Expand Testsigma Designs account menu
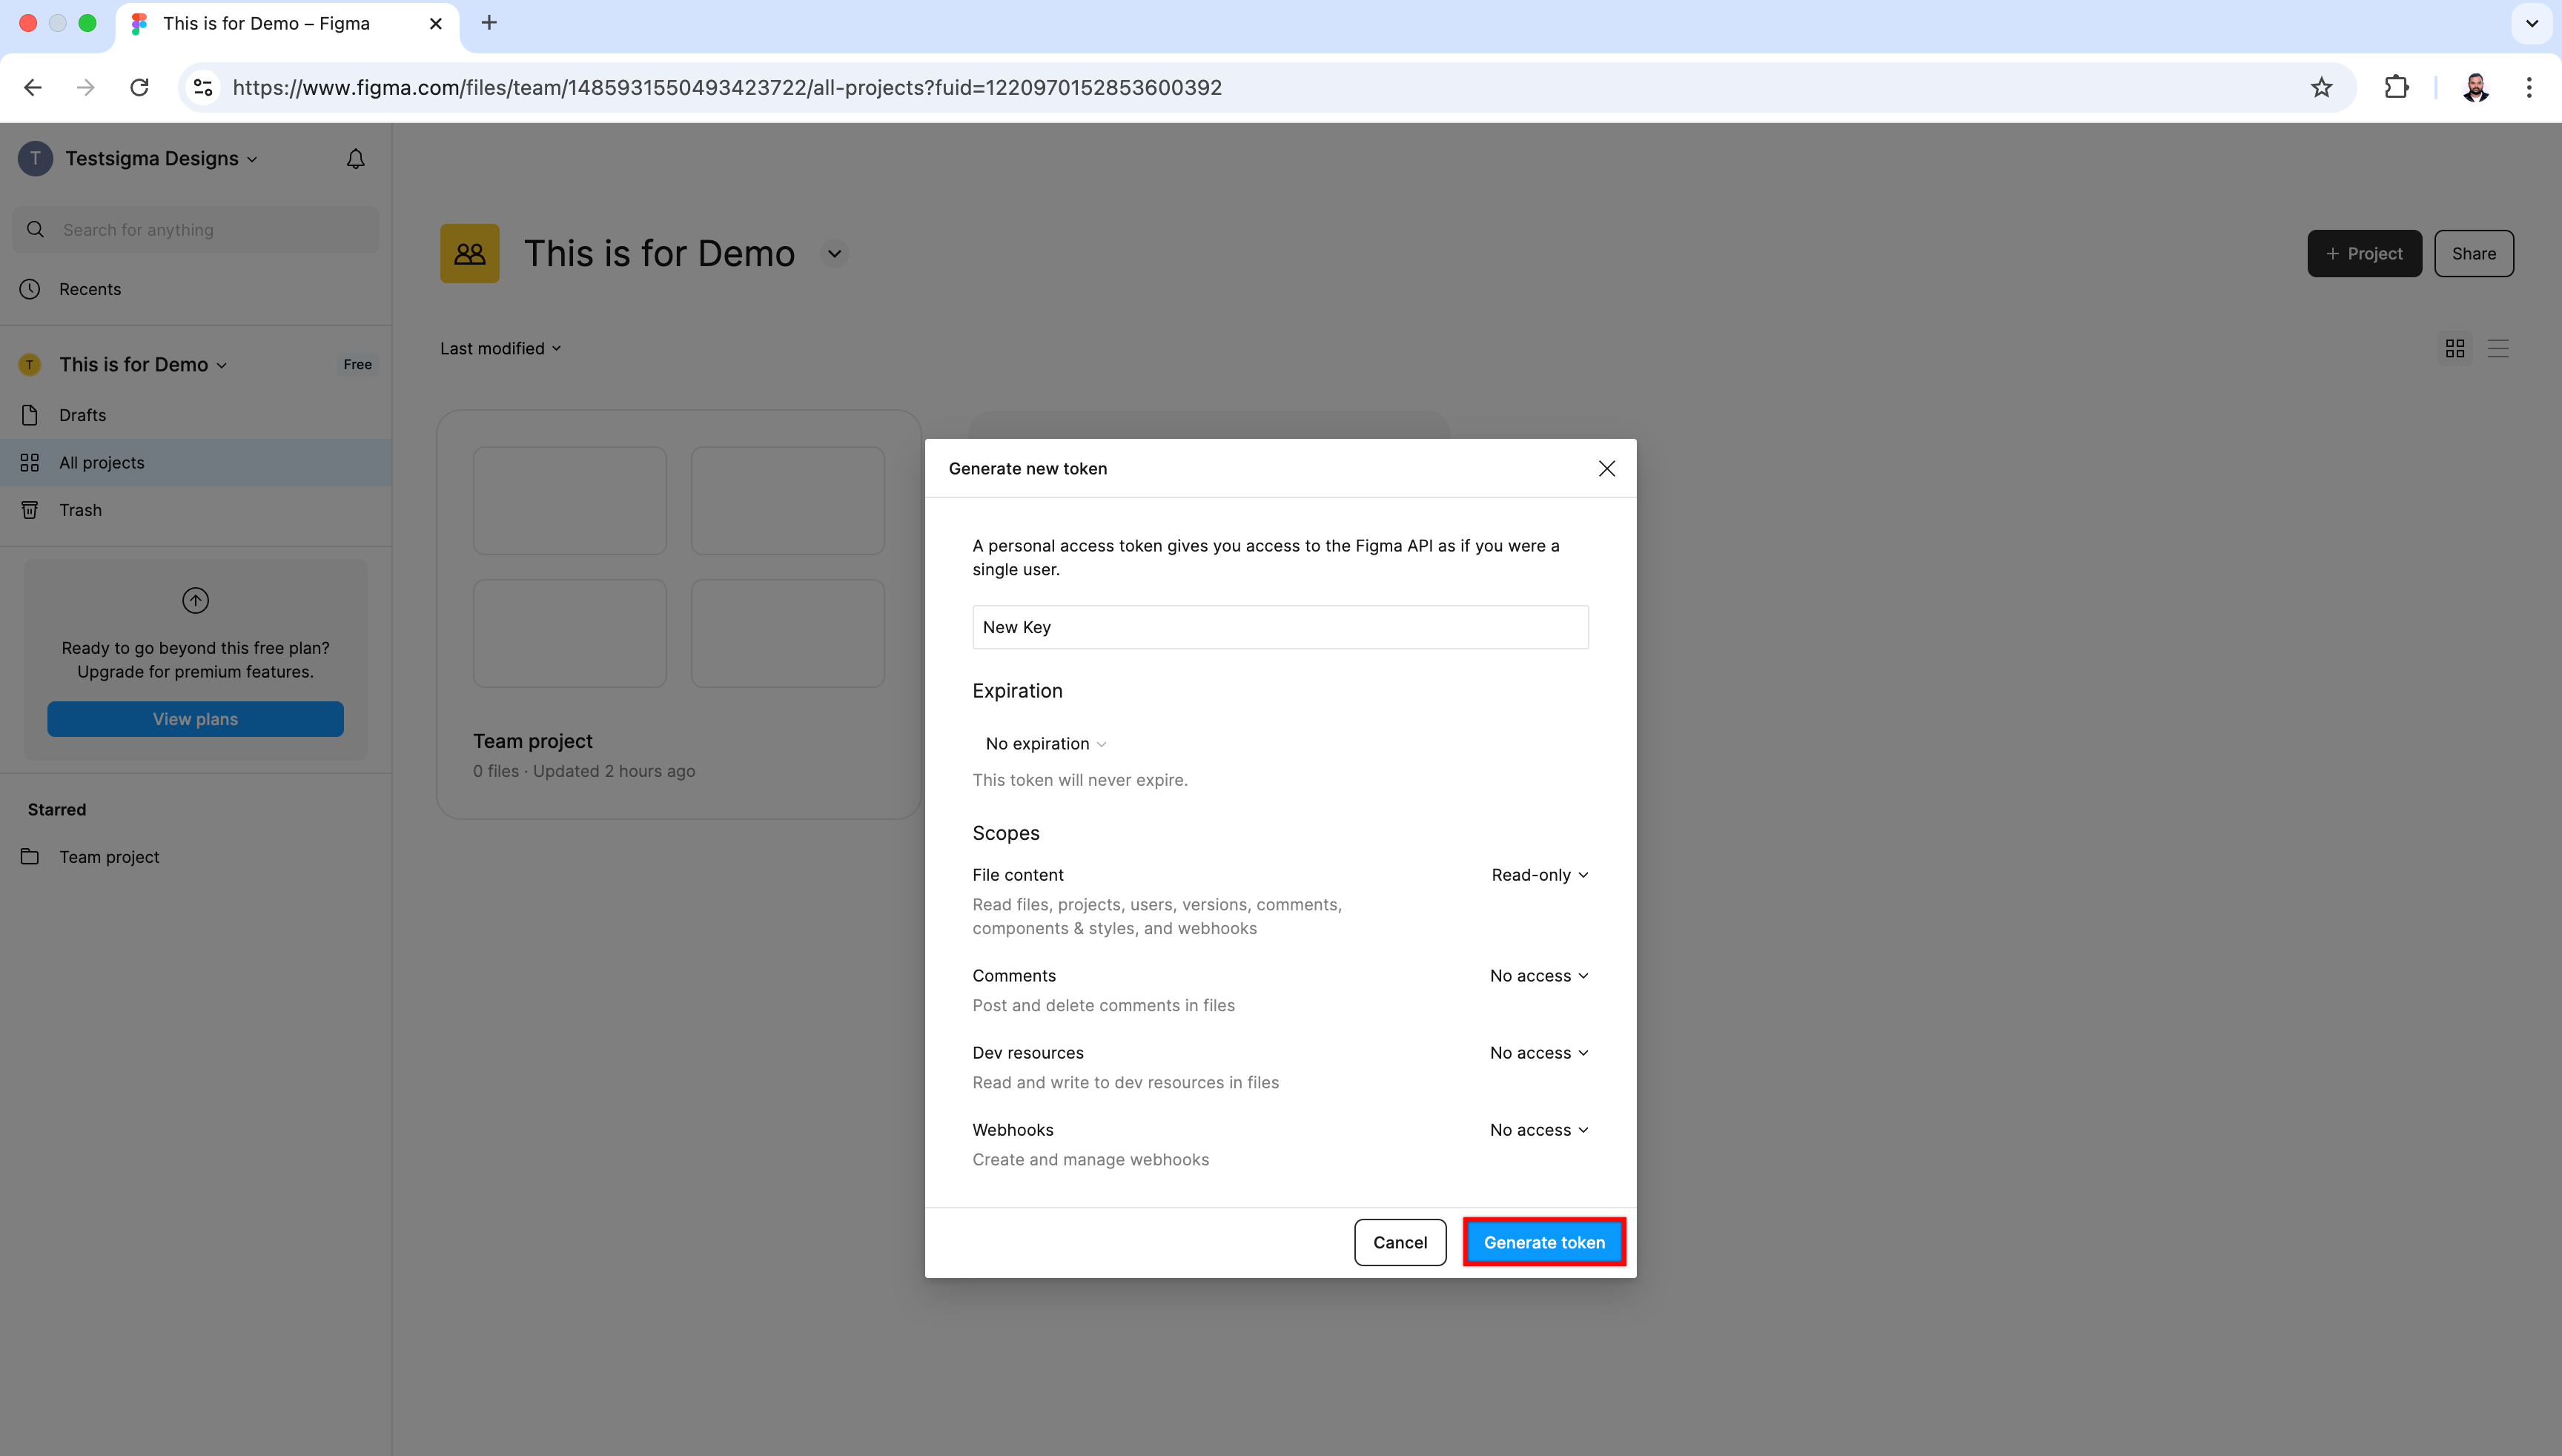 160,159
